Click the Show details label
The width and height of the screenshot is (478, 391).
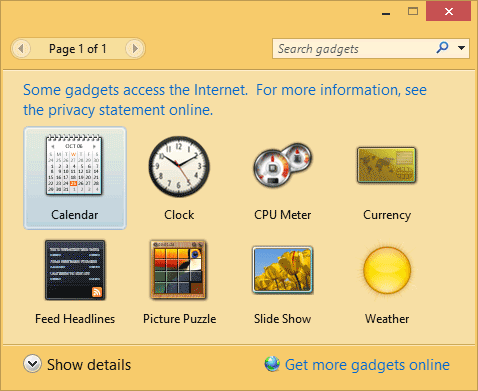tap(89, 364)
